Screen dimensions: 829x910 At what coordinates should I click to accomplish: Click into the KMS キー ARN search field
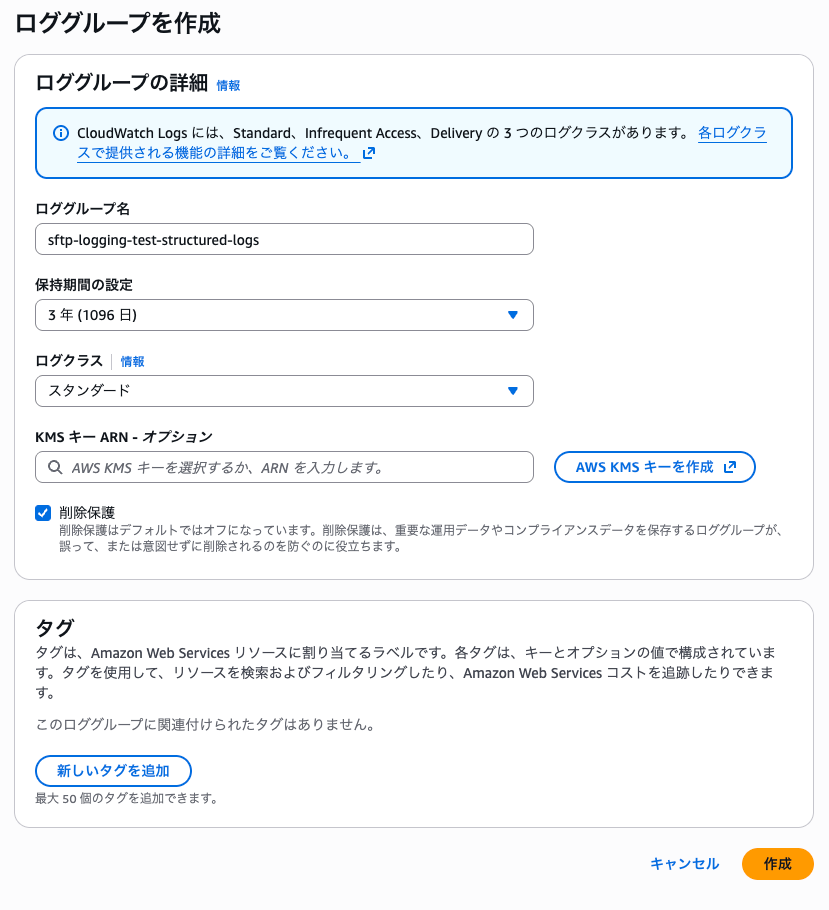coord(295,467)
